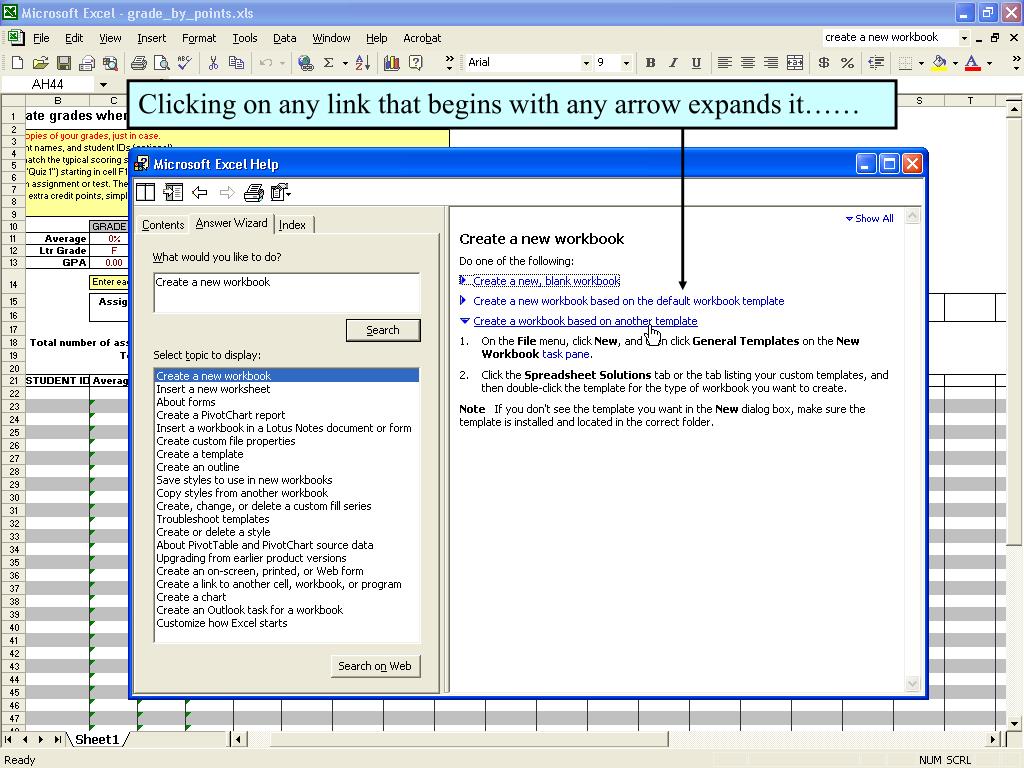Click the Decrease Indent icon
1024x768 pixels.
876,63
